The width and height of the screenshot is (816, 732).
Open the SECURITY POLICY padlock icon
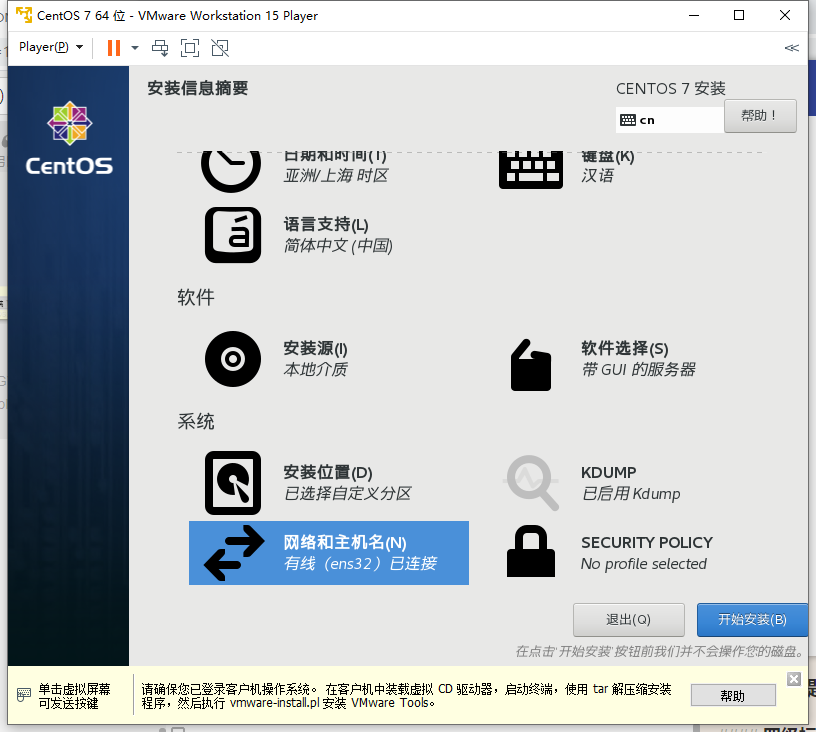point(531,551)
